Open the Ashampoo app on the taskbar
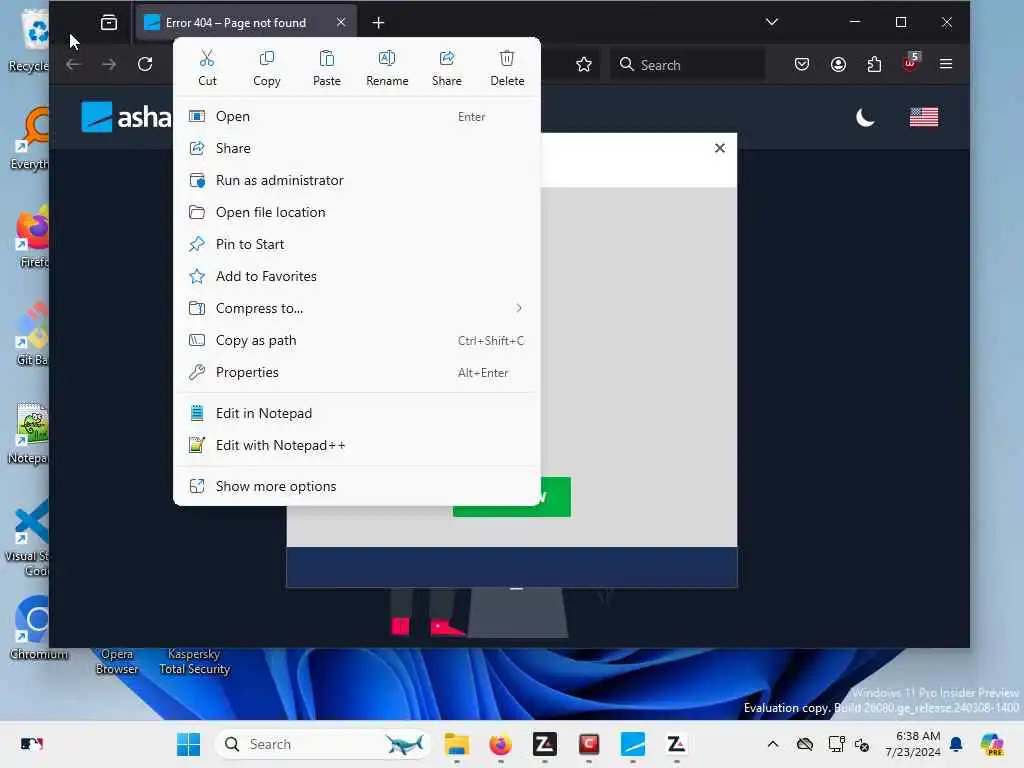1024x768 pixels. 633,744
